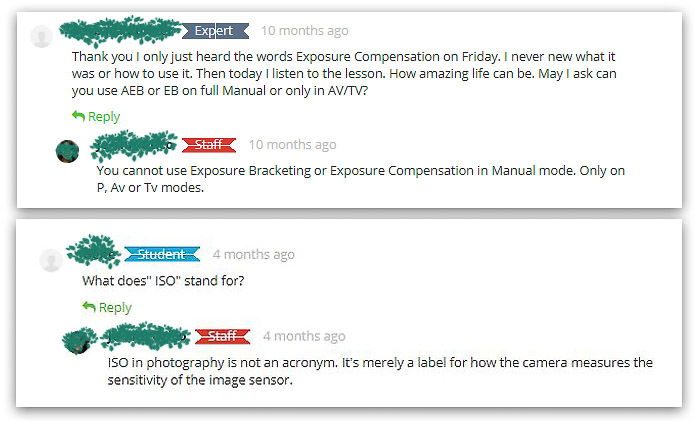
Task: Click the green reply arrow under the Exposure Compensation comment
Action: pos(78,116)
